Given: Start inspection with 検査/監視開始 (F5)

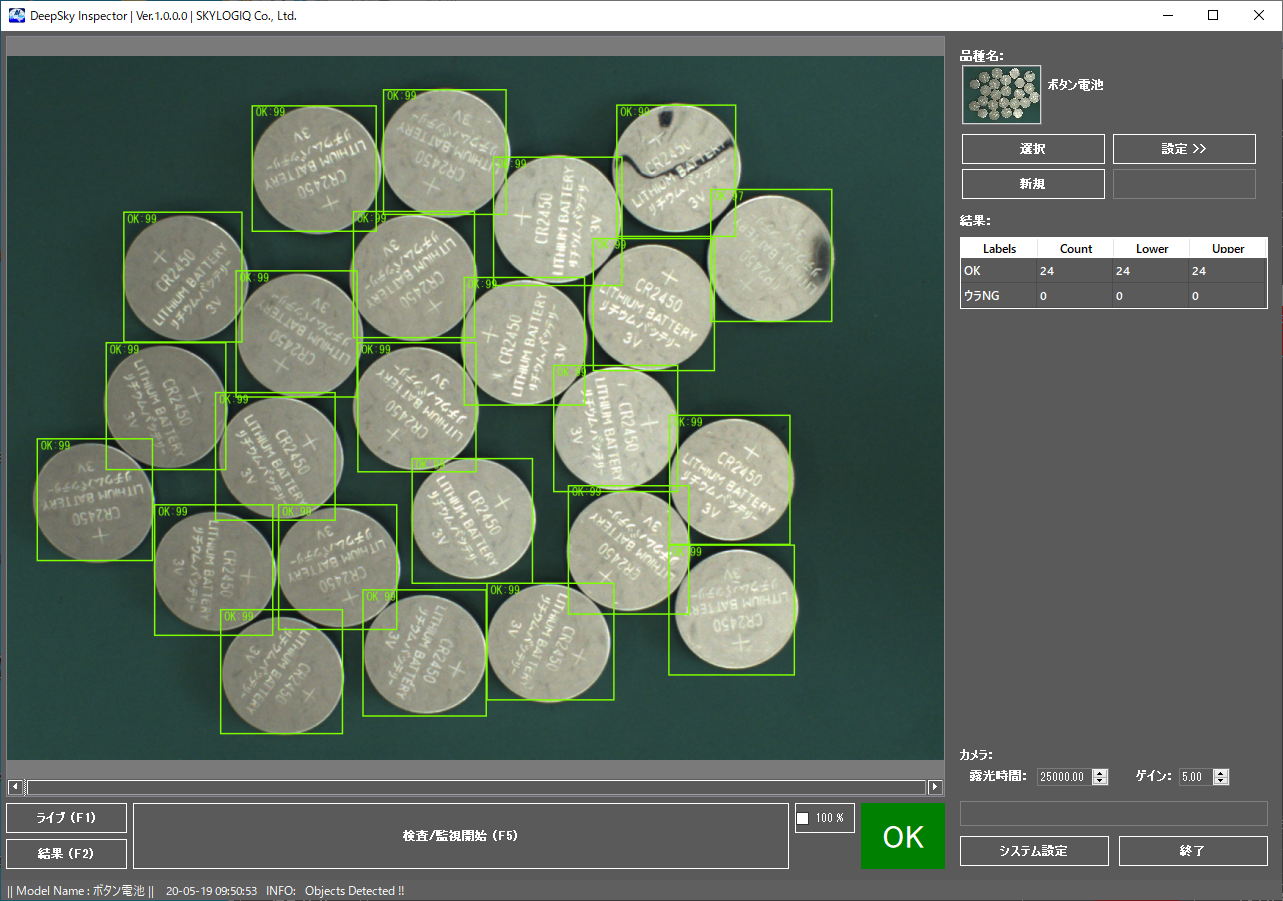Looking at the screenshot, I should coord(461,836).
